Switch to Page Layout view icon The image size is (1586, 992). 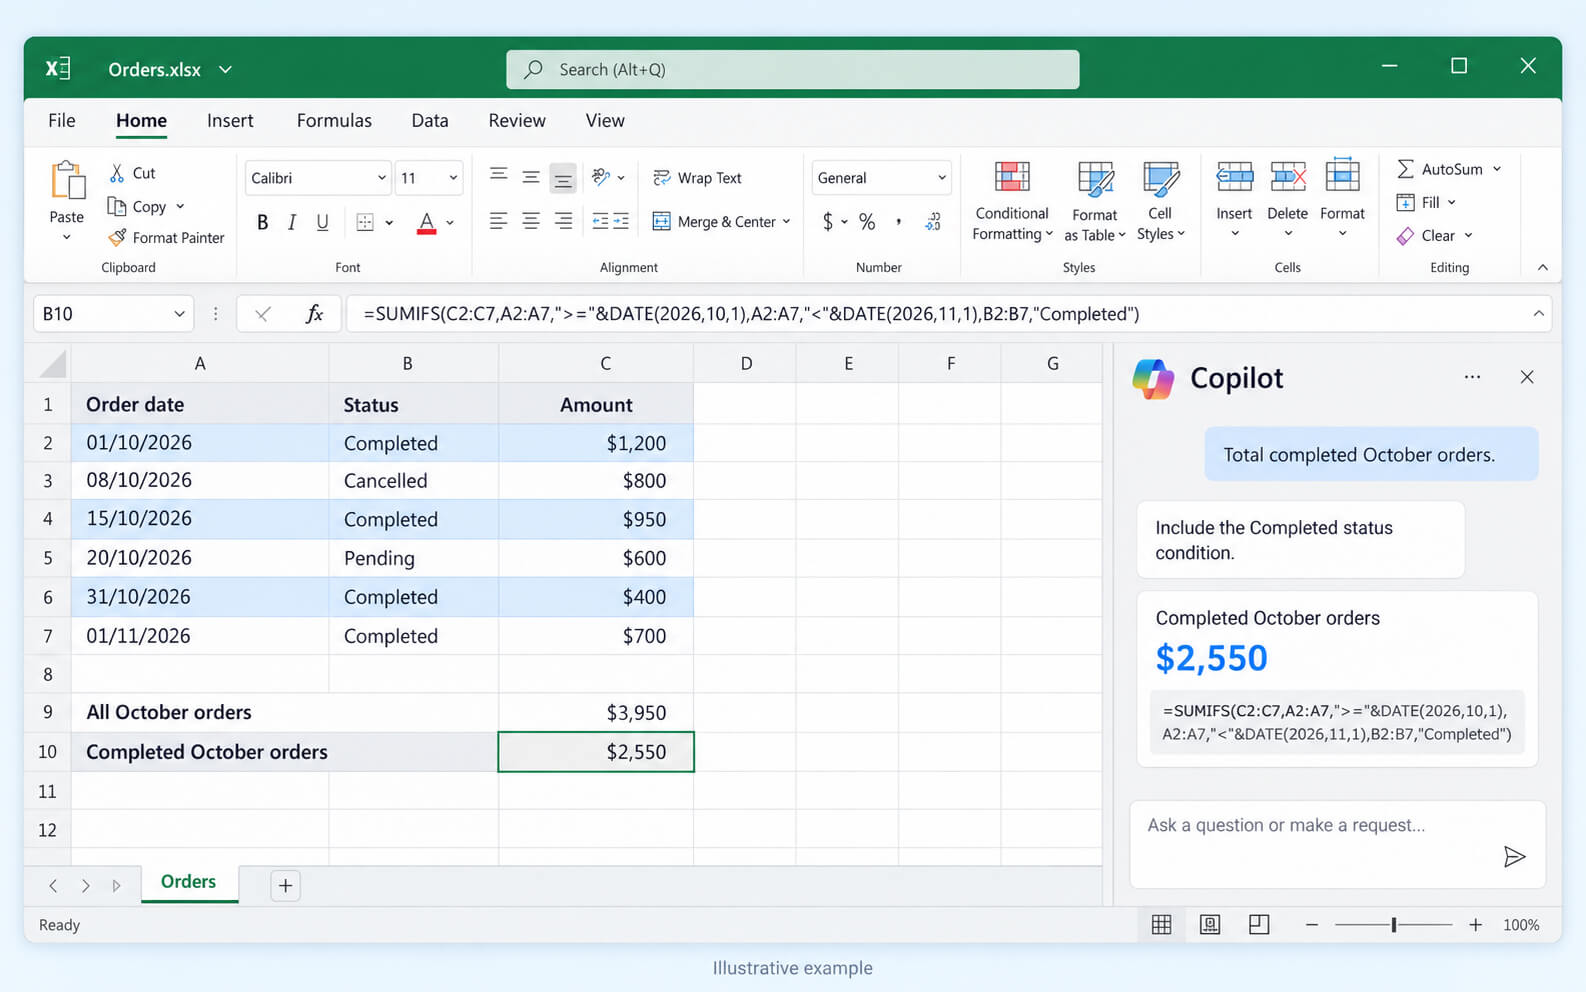[1210, 925]
